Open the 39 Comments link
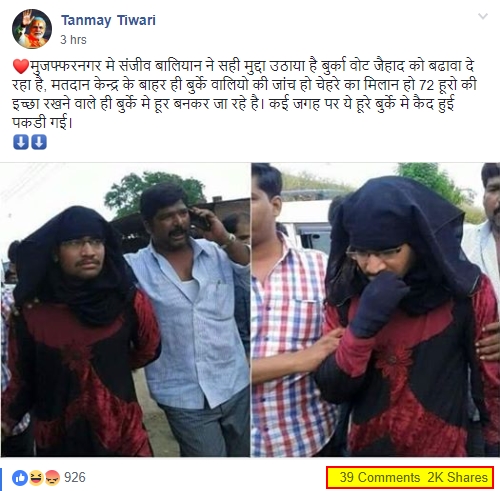This screenshot has height=491, width=500. (x=380, y=477)
